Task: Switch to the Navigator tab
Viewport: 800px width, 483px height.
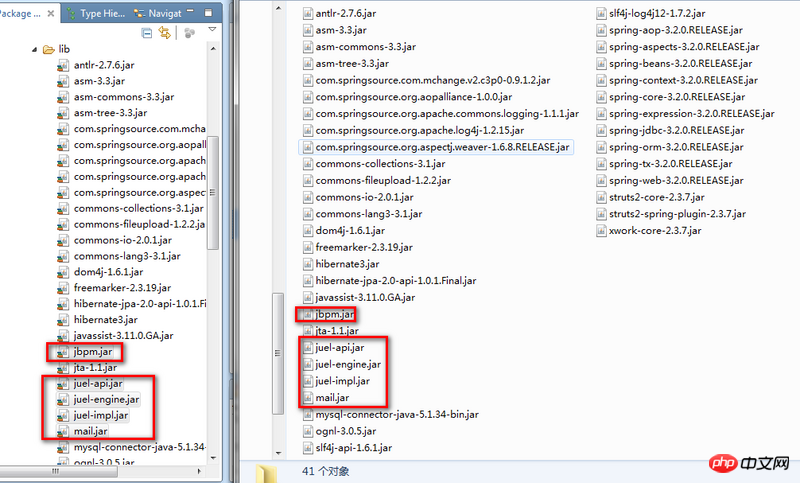Action: point(158,13)
